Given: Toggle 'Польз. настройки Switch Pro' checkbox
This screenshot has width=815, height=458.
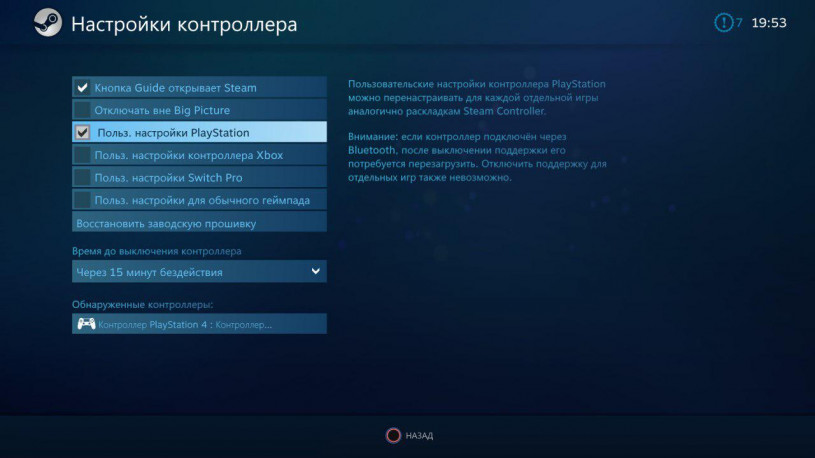Looking at the screenshot, I should click(x=83, y=177).
